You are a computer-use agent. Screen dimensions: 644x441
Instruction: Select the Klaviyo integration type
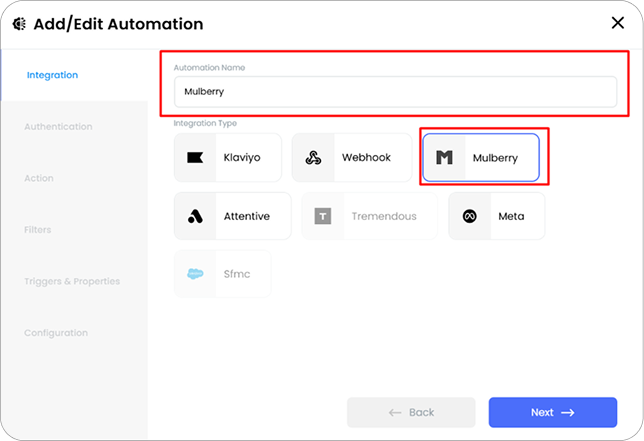point(228,158)
